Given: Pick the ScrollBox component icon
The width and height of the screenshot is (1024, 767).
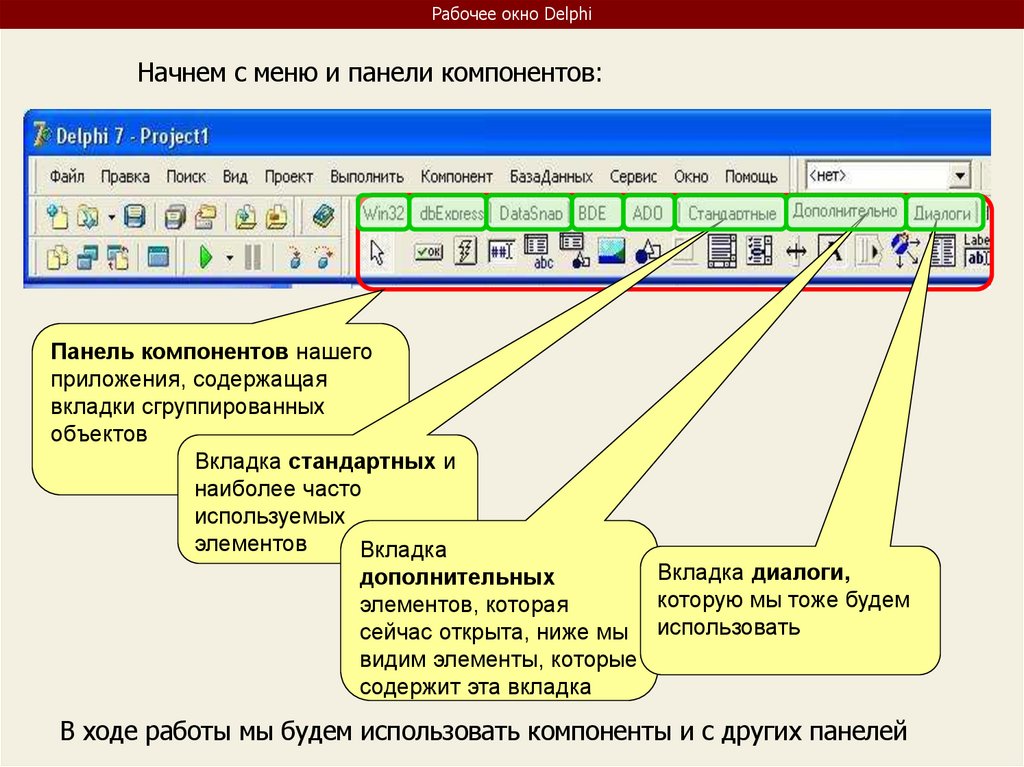Looking at the screenshot, I should pos(722,252).
